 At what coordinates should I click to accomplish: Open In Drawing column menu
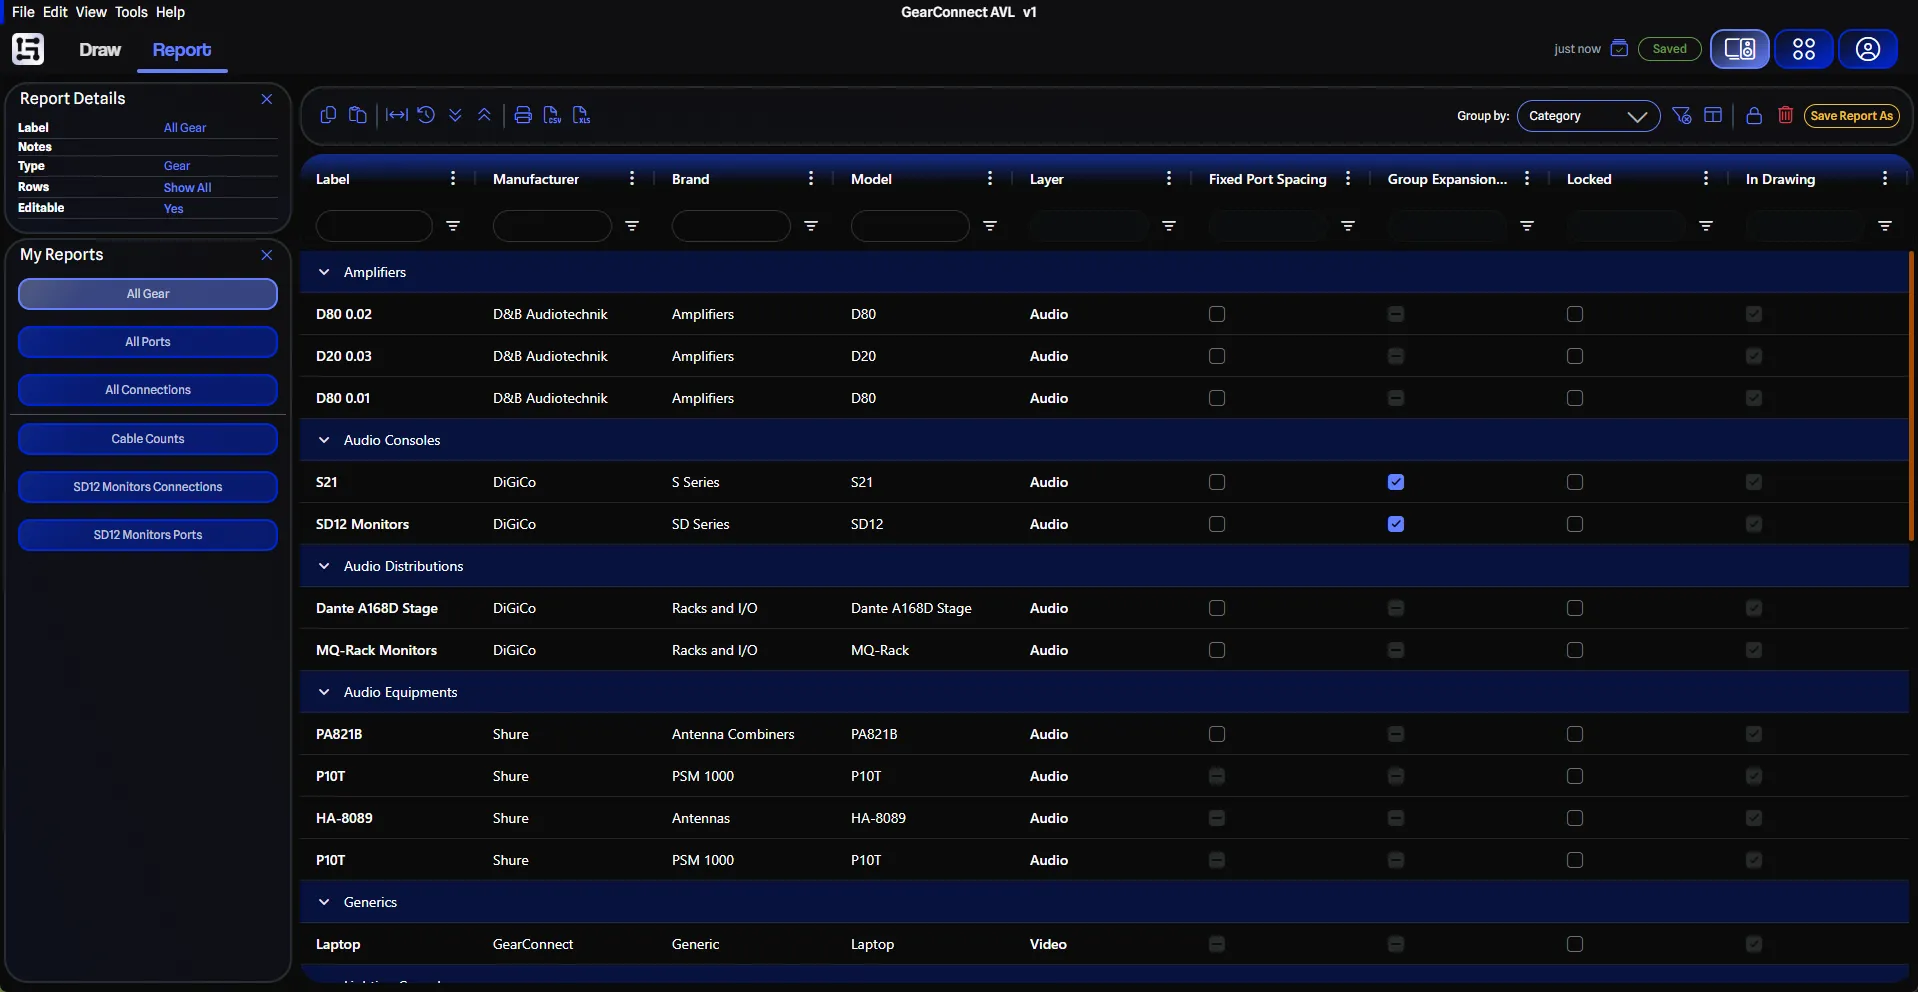[x=1885, y=179]
